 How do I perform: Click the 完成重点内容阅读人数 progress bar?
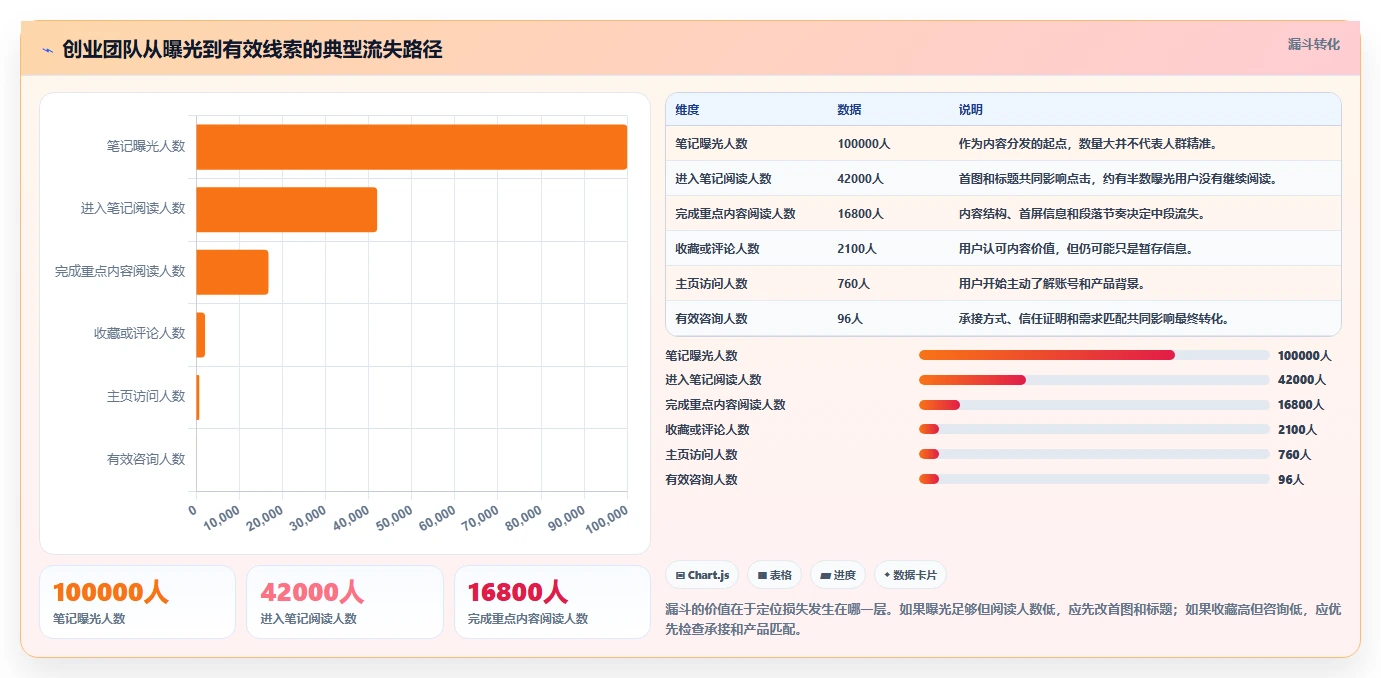click(1094, 405)
